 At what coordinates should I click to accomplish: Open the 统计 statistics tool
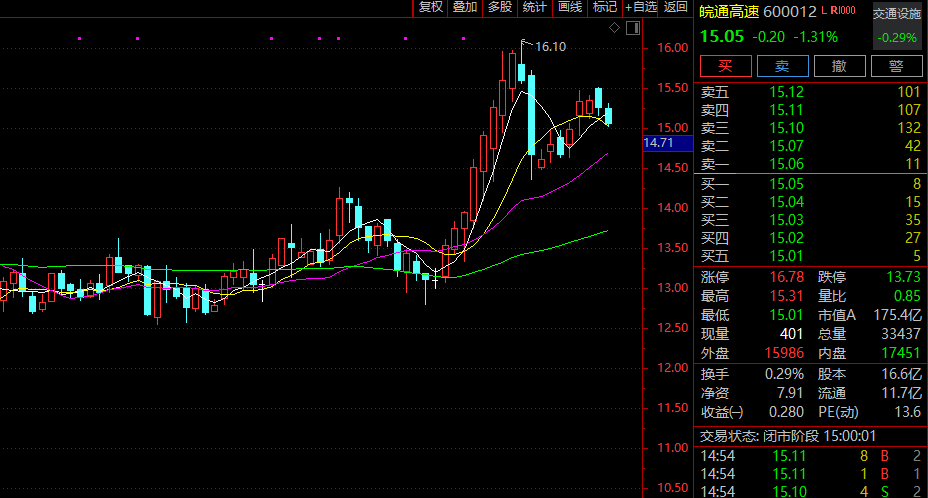click(535, 8)
